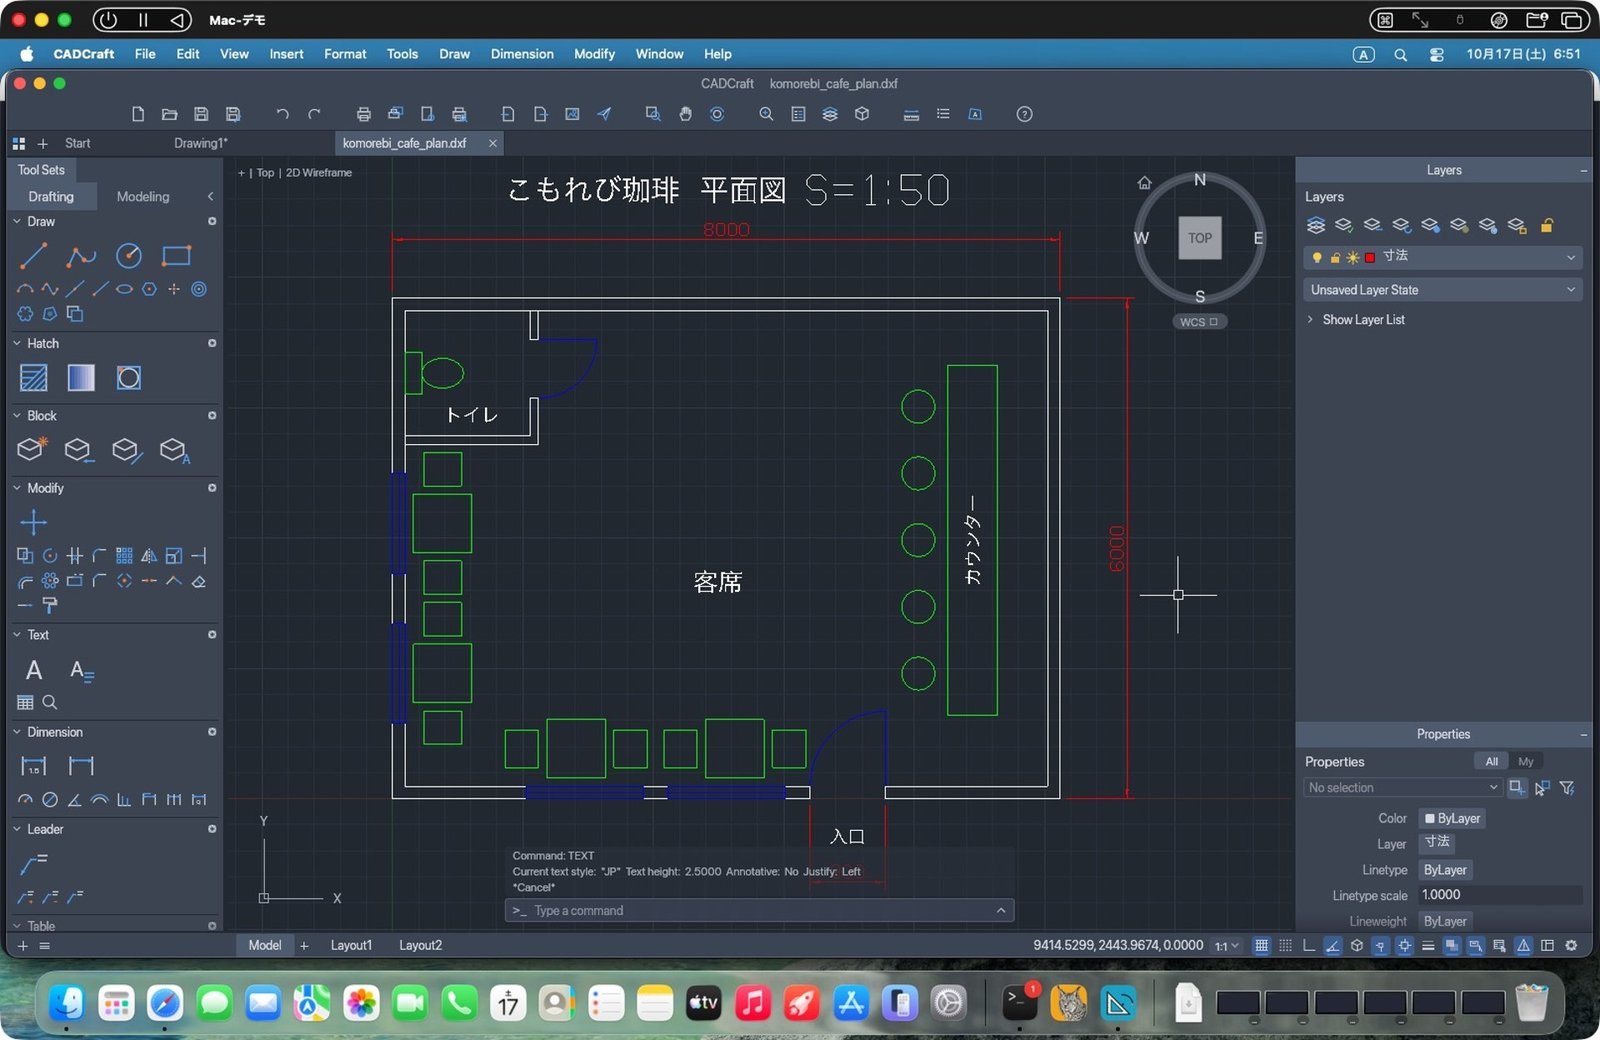1600x1040 pixels.
Task: Click the Create Block icon
Action: pos(32,450)
